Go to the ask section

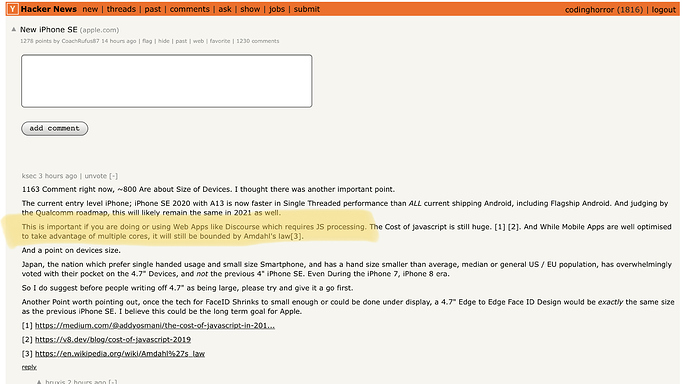pos(225,9)
